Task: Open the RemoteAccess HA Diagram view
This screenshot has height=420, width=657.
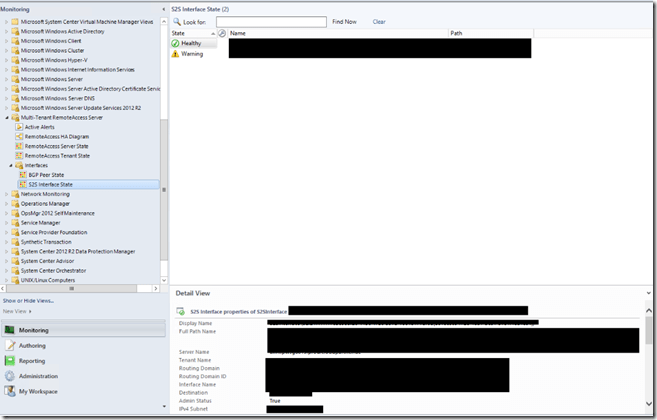Action: 56,136
